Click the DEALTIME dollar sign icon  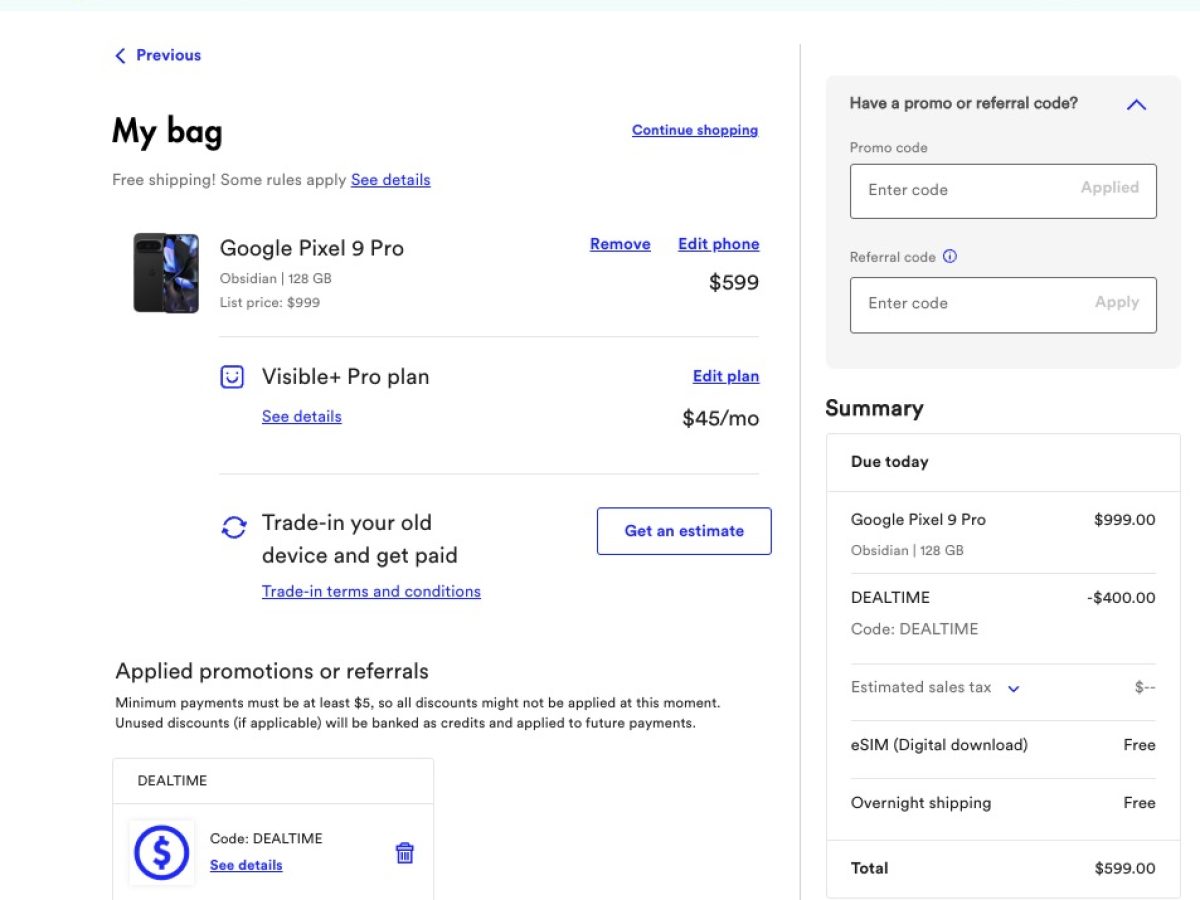(x=161, y=853)
